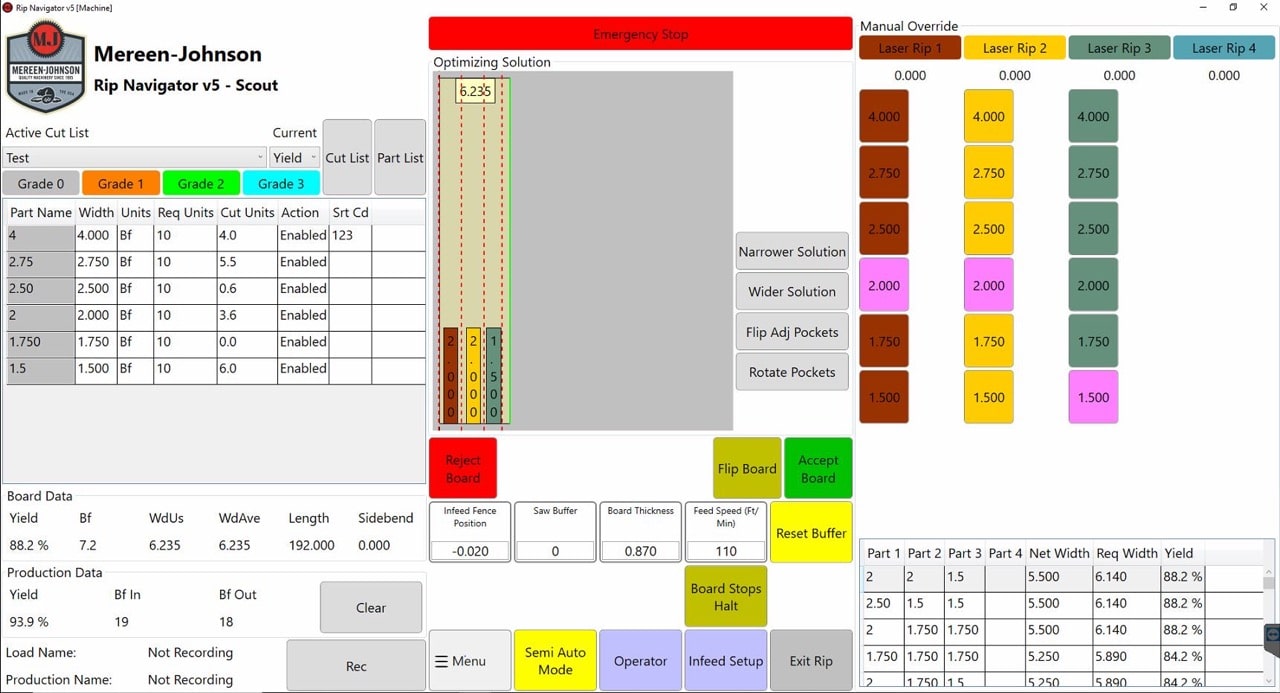
Task: Click the Enabled action cell for part 2.50
Action: [x=303, y=289]
